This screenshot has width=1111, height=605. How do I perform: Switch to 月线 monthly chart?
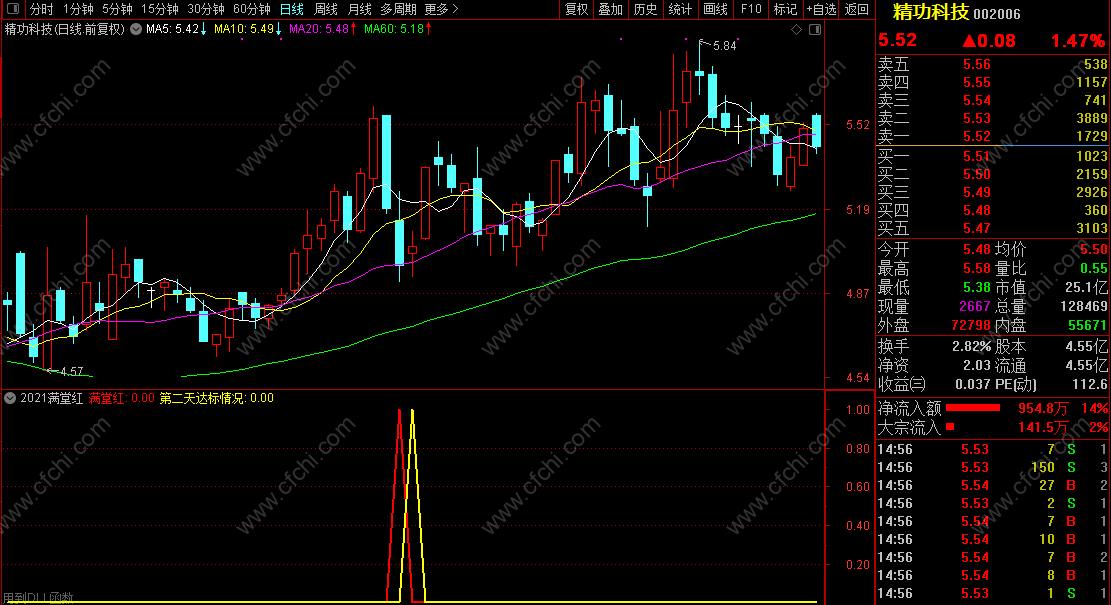[x=360, y=9]
